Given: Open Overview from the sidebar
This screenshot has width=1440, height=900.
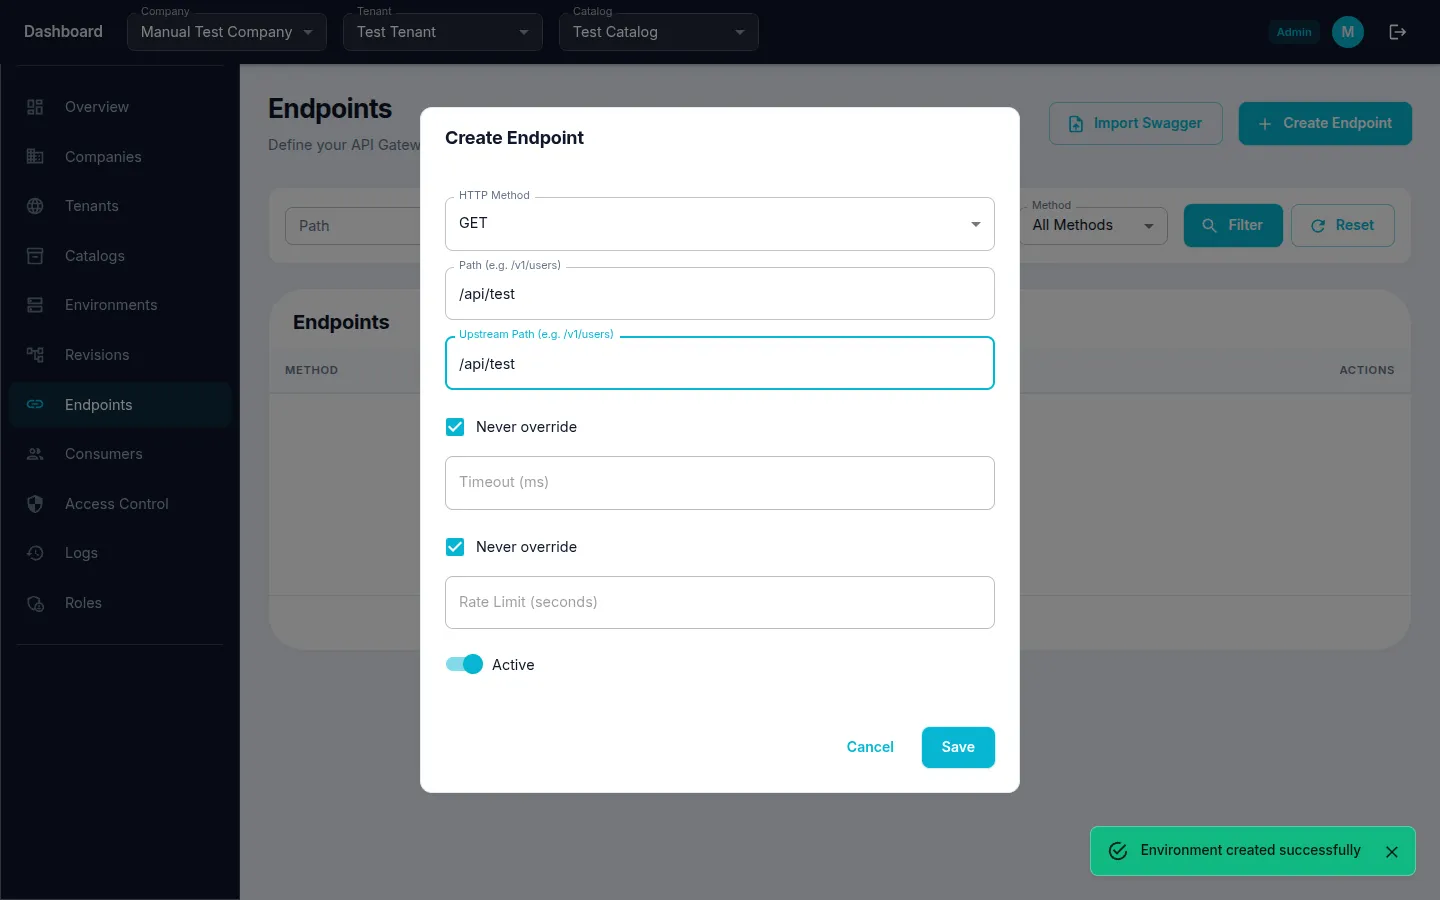Looking at the screenshot, I should pos(96,107).
